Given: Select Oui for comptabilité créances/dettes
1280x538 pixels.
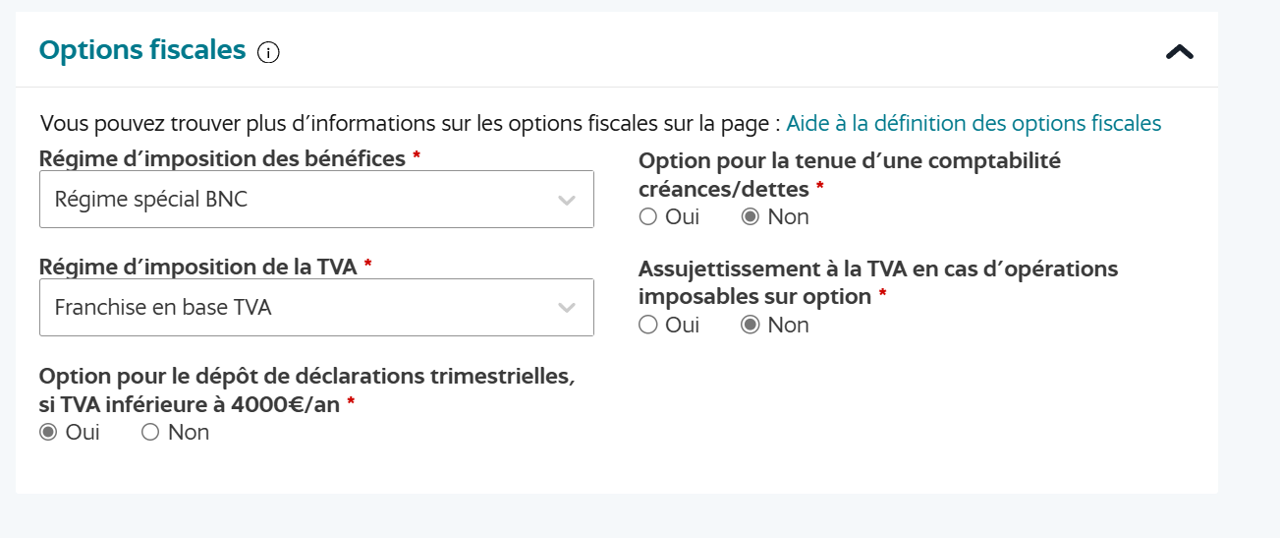Looking at the screenshot, I should [x=648, y=217].
